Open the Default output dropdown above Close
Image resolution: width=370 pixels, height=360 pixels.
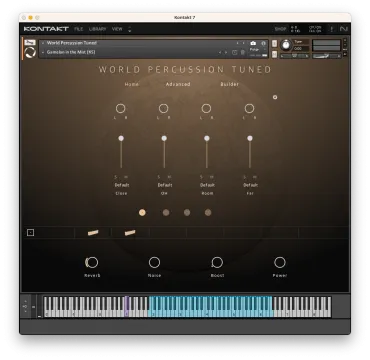coord(122,185)
